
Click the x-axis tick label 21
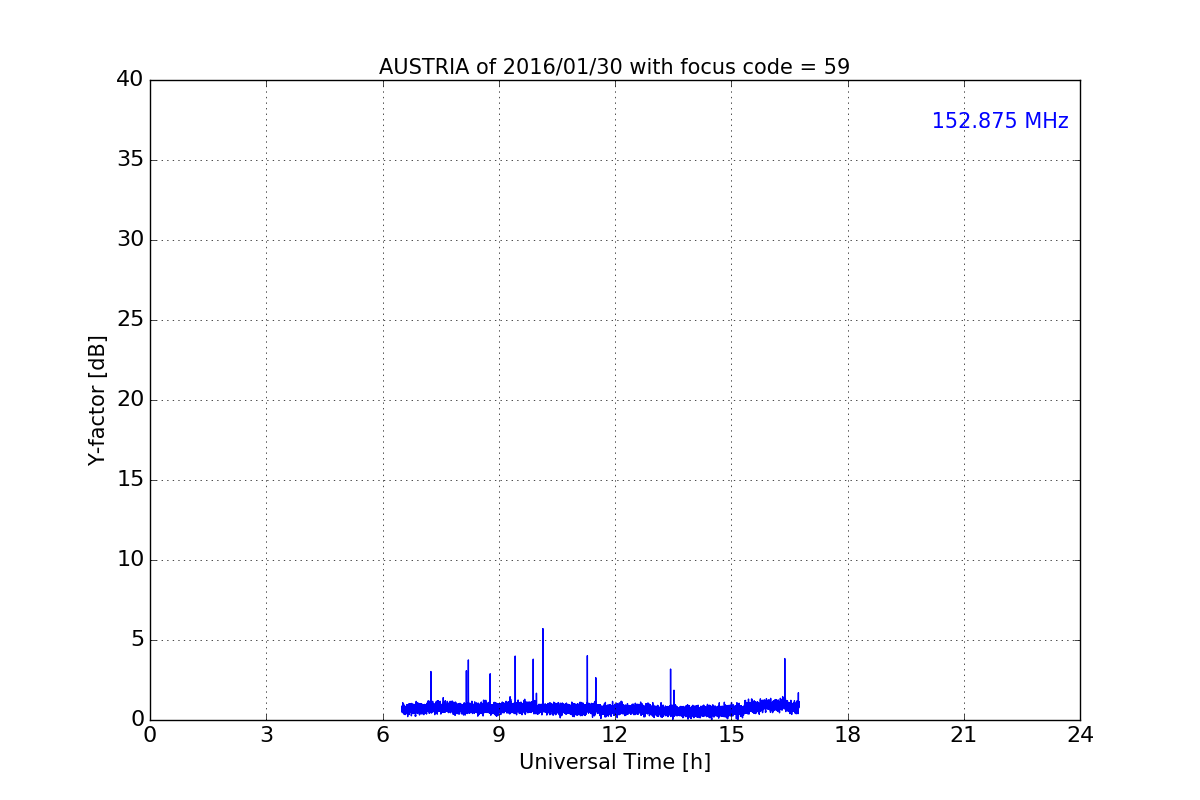[964, 735]
